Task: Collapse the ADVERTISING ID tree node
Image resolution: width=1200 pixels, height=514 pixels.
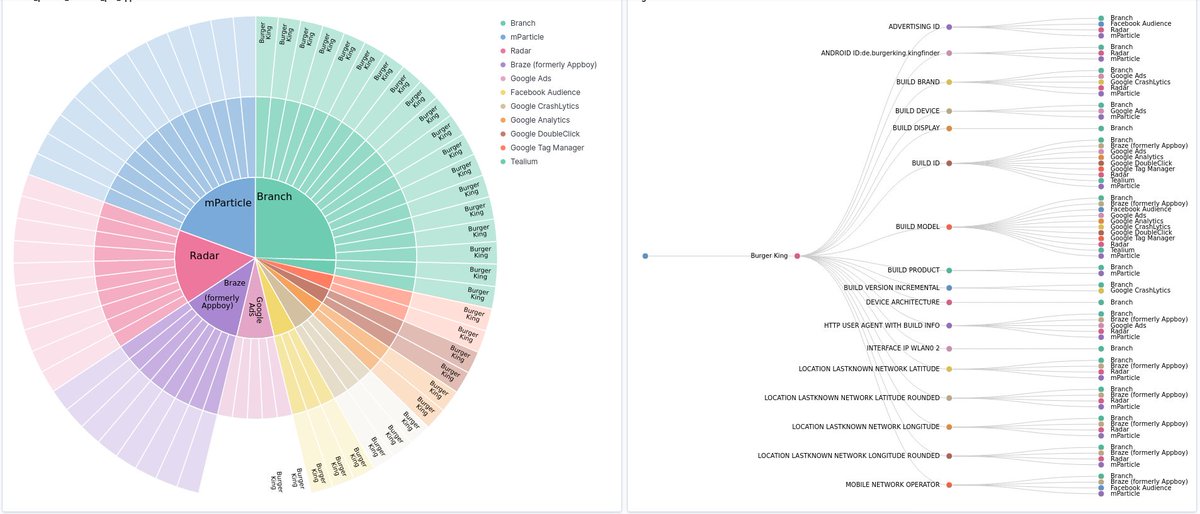Action: pos(949,27)
